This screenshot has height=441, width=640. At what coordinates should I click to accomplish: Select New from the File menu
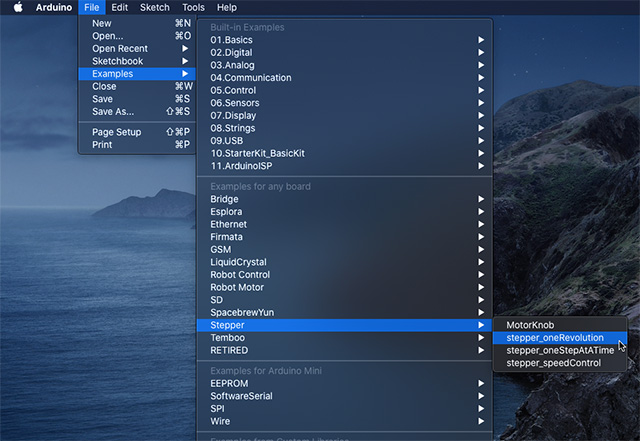pyautogui.click(x=102, y=23)
